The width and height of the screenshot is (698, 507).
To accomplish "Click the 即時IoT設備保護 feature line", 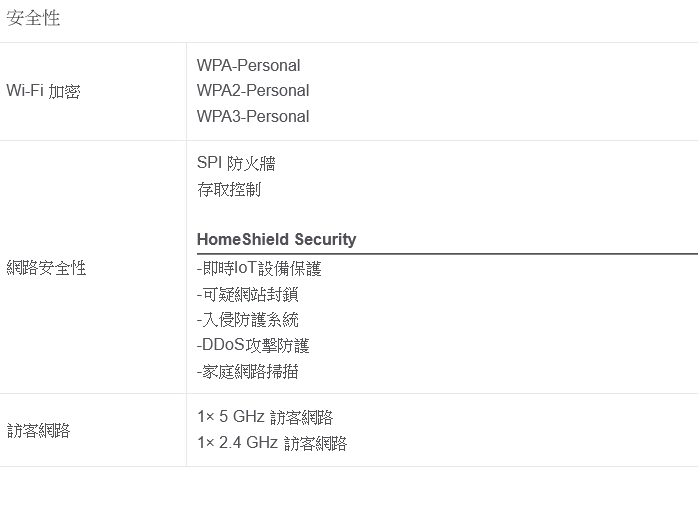I will pos(259,269).
